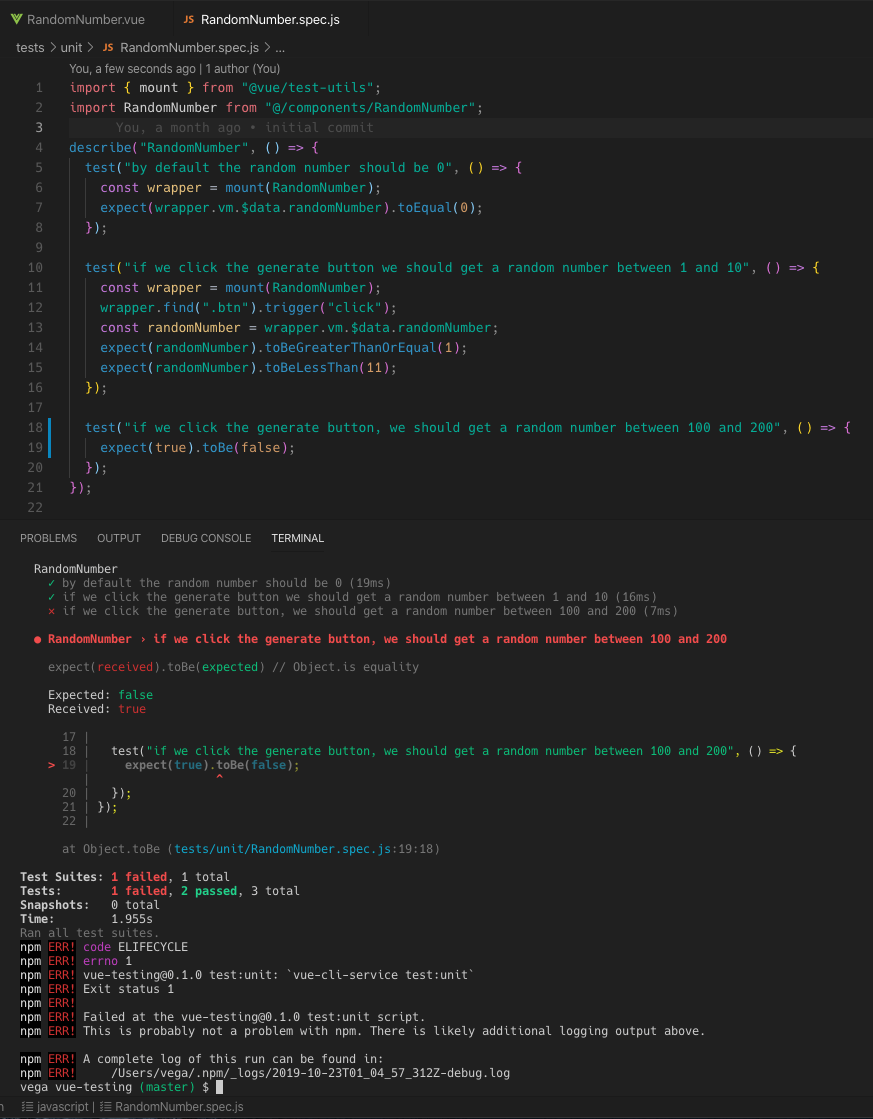
Task: Click the JS icon on RandomNumber.spec.js tab
Action: coord(188,20)
